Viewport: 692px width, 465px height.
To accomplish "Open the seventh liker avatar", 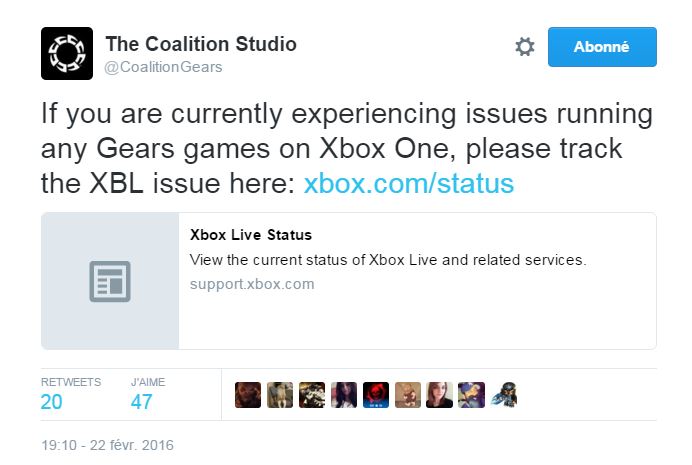I will click(440, 395).
